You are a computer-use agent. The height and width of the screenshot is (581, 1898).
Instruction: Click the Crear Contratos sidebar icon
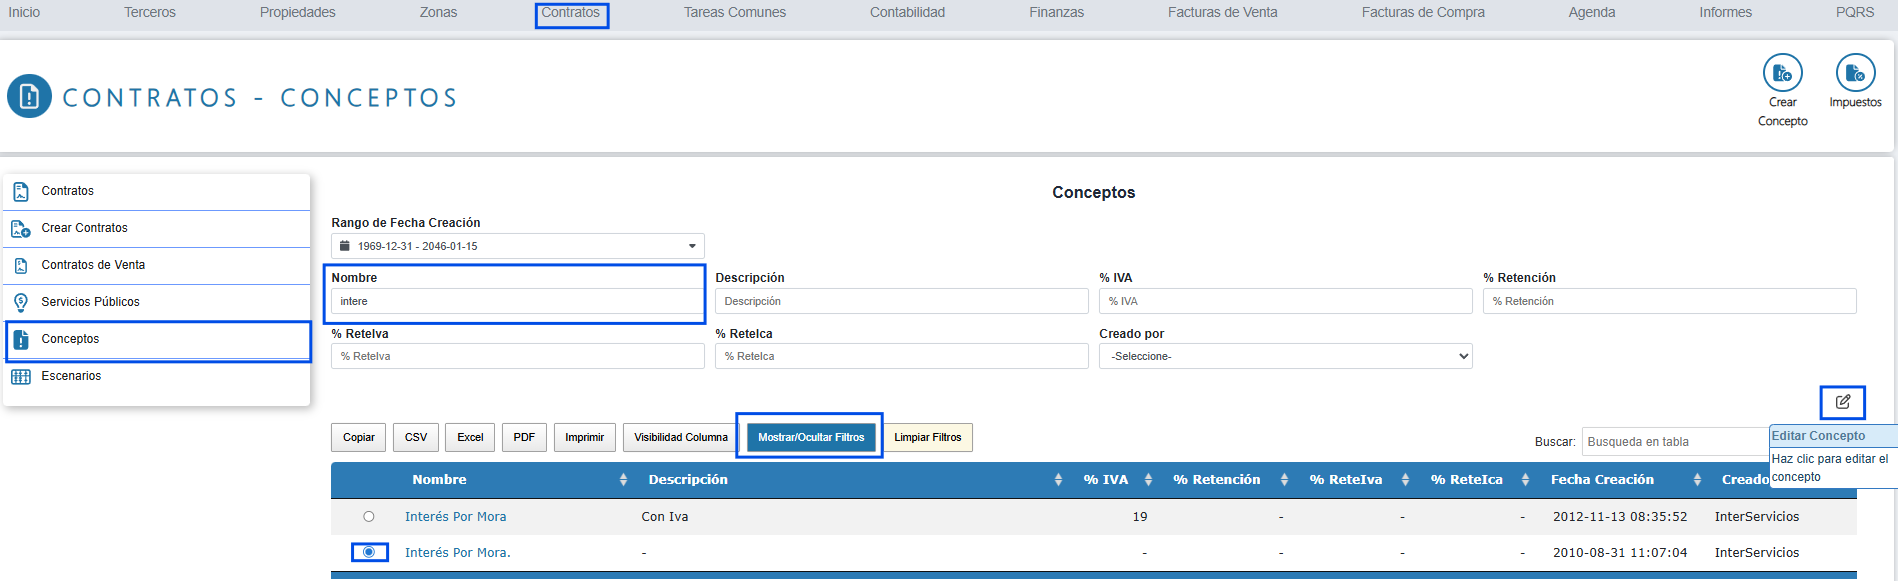[21, 229]
